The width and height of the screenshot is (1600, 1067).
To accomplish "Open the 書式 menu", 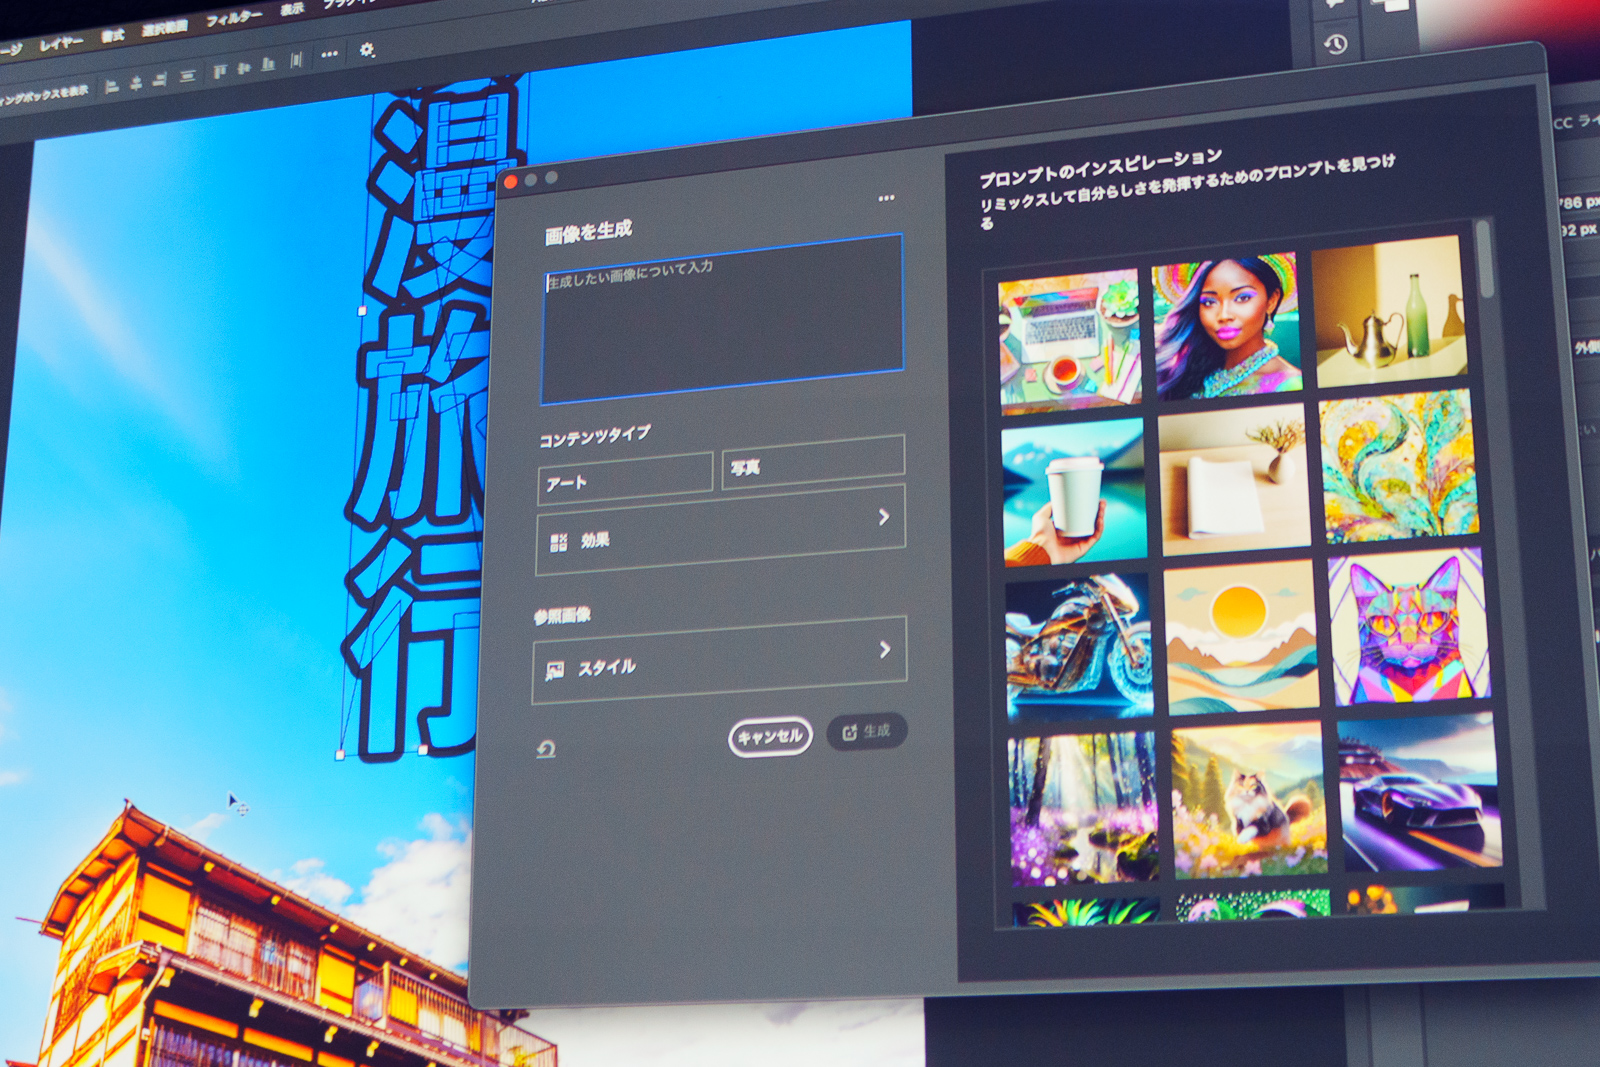I will (112, 36).
